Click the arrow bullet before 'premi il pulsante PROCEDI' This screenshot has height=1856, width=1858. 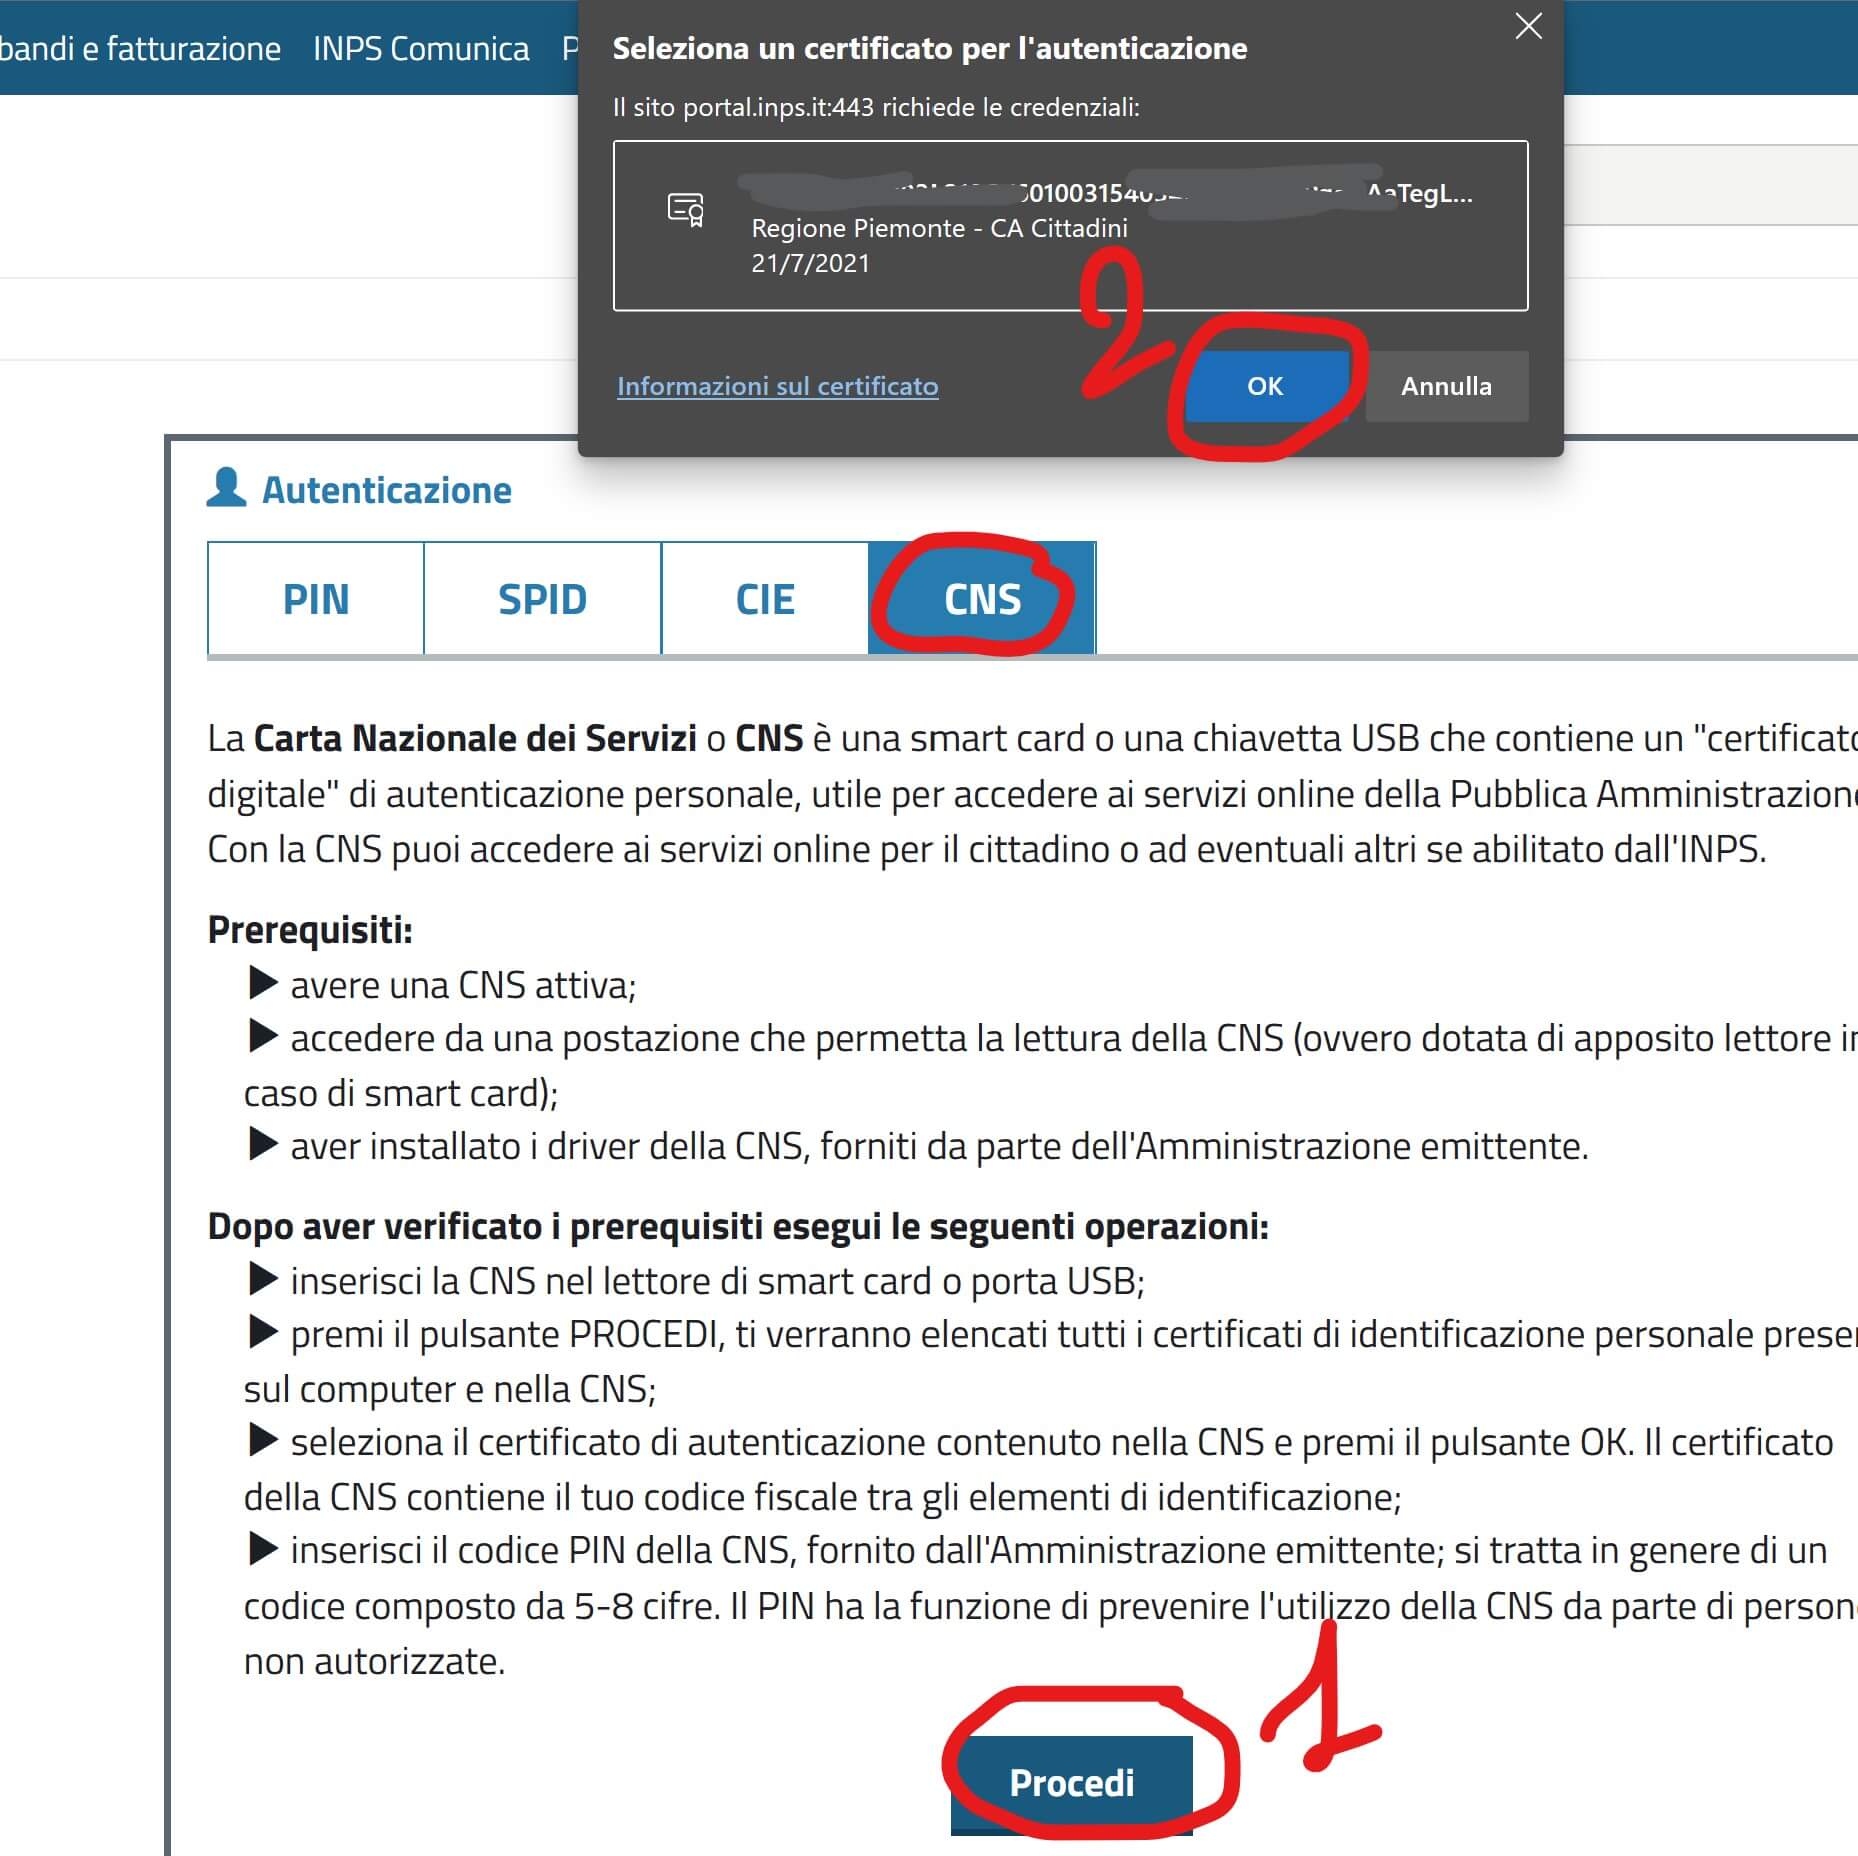[262, 1333]
